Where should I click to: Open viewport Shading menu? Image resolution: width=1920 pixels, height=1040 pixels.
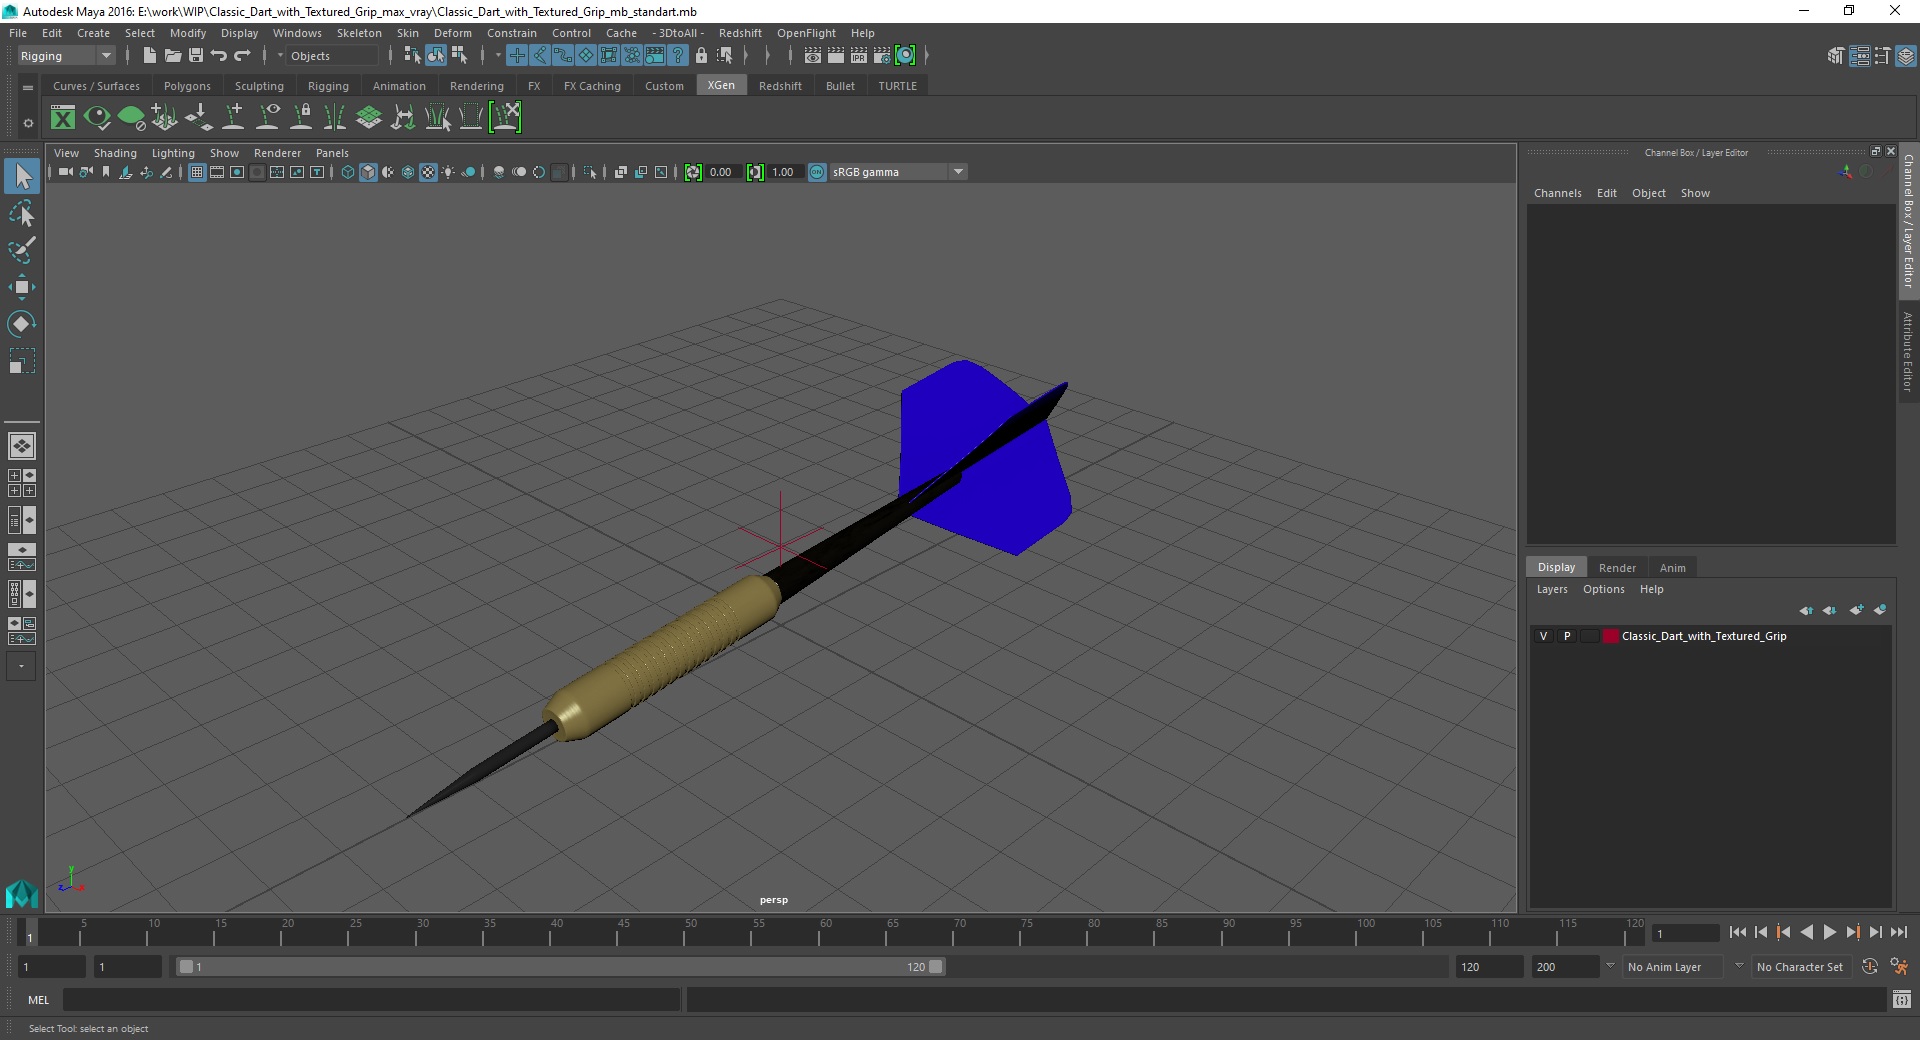(x=115, y=153)
